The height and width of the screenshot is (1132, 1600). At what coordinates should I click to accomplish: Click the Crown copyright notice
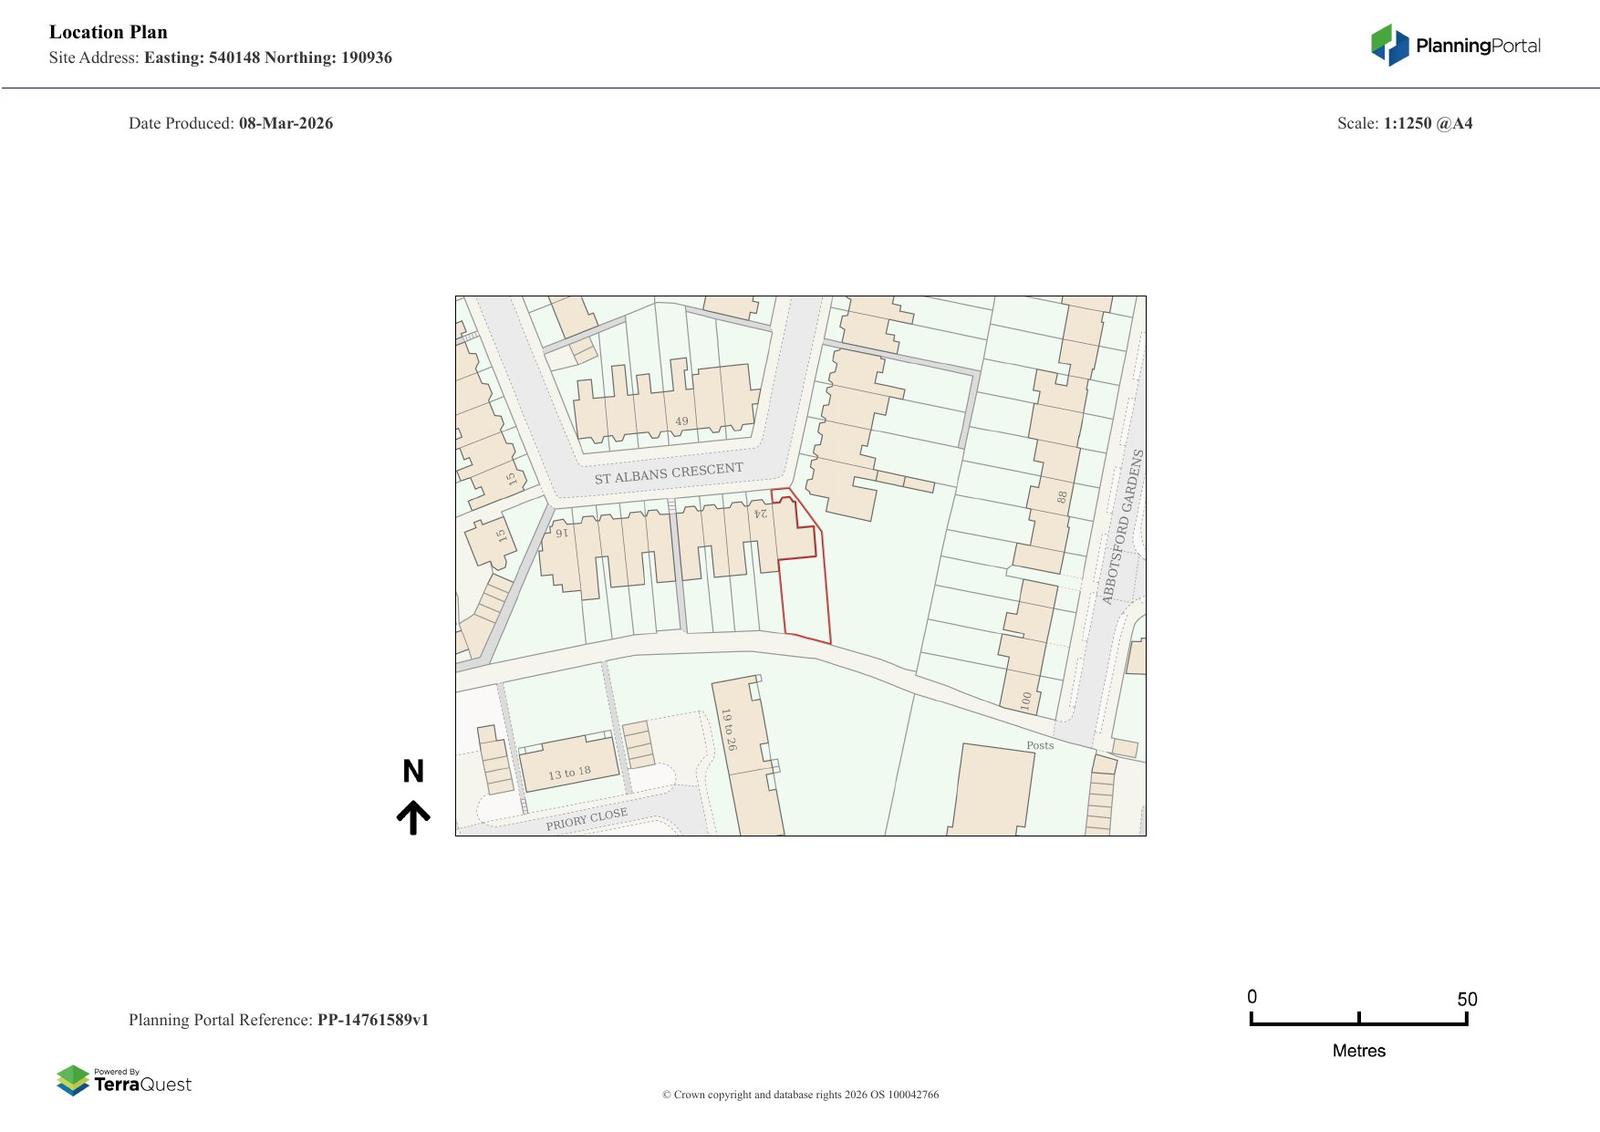point(800,1094)
